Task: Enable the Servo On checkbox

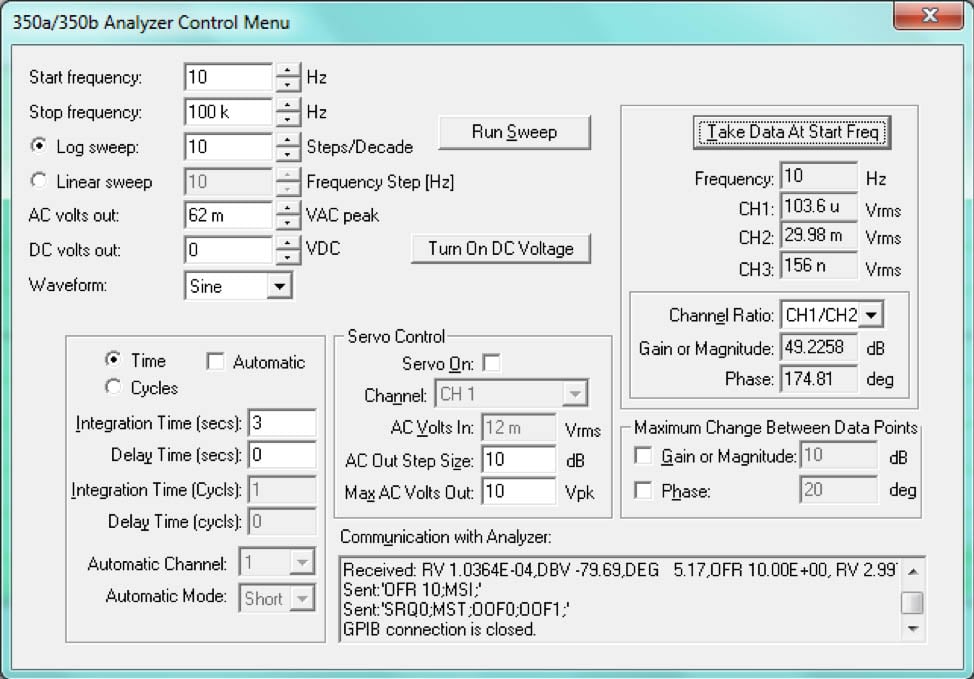Action: pyautogui.click(x=491, y=364)
